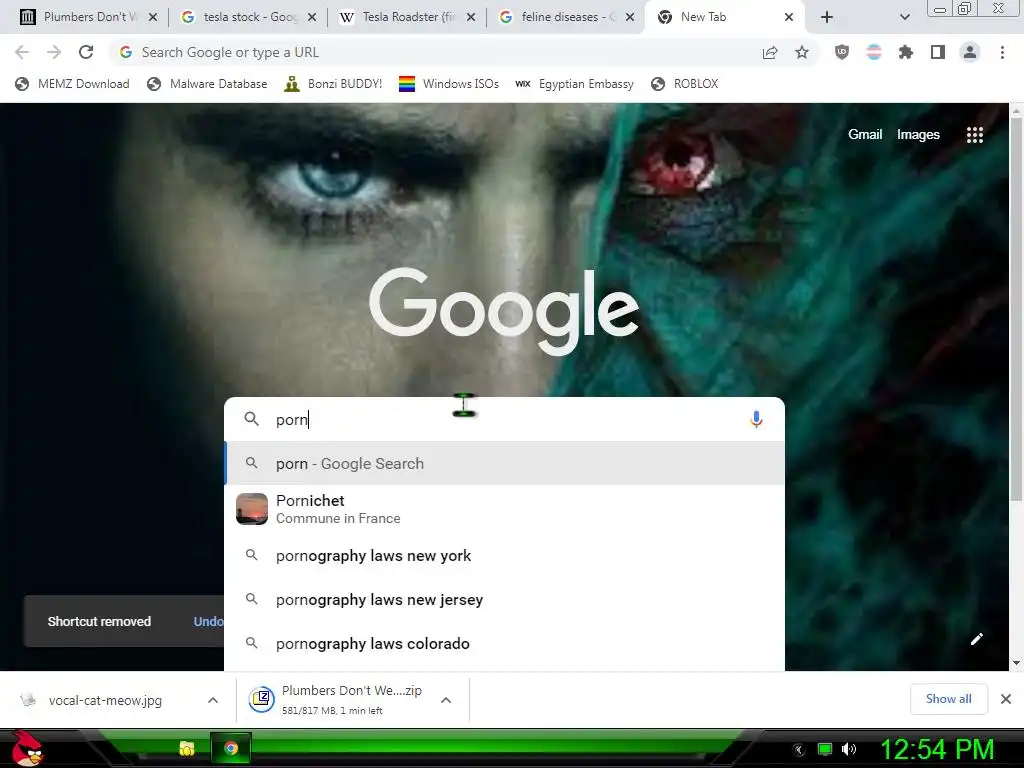Viewport: 1024px width, 768px height.
Task: Open Extensions puzzle piece menu
Action: coord(906,52)
